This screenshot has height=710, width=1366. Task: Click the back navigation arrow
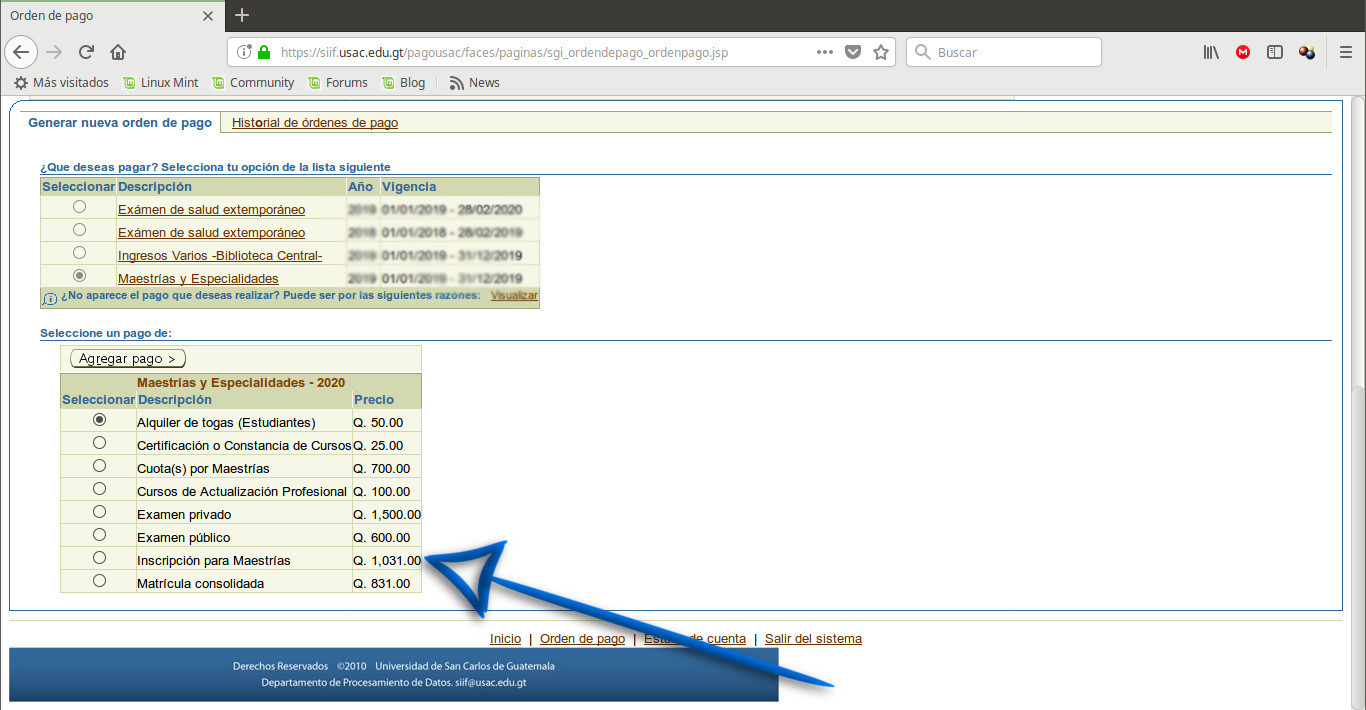click(22, 52)
